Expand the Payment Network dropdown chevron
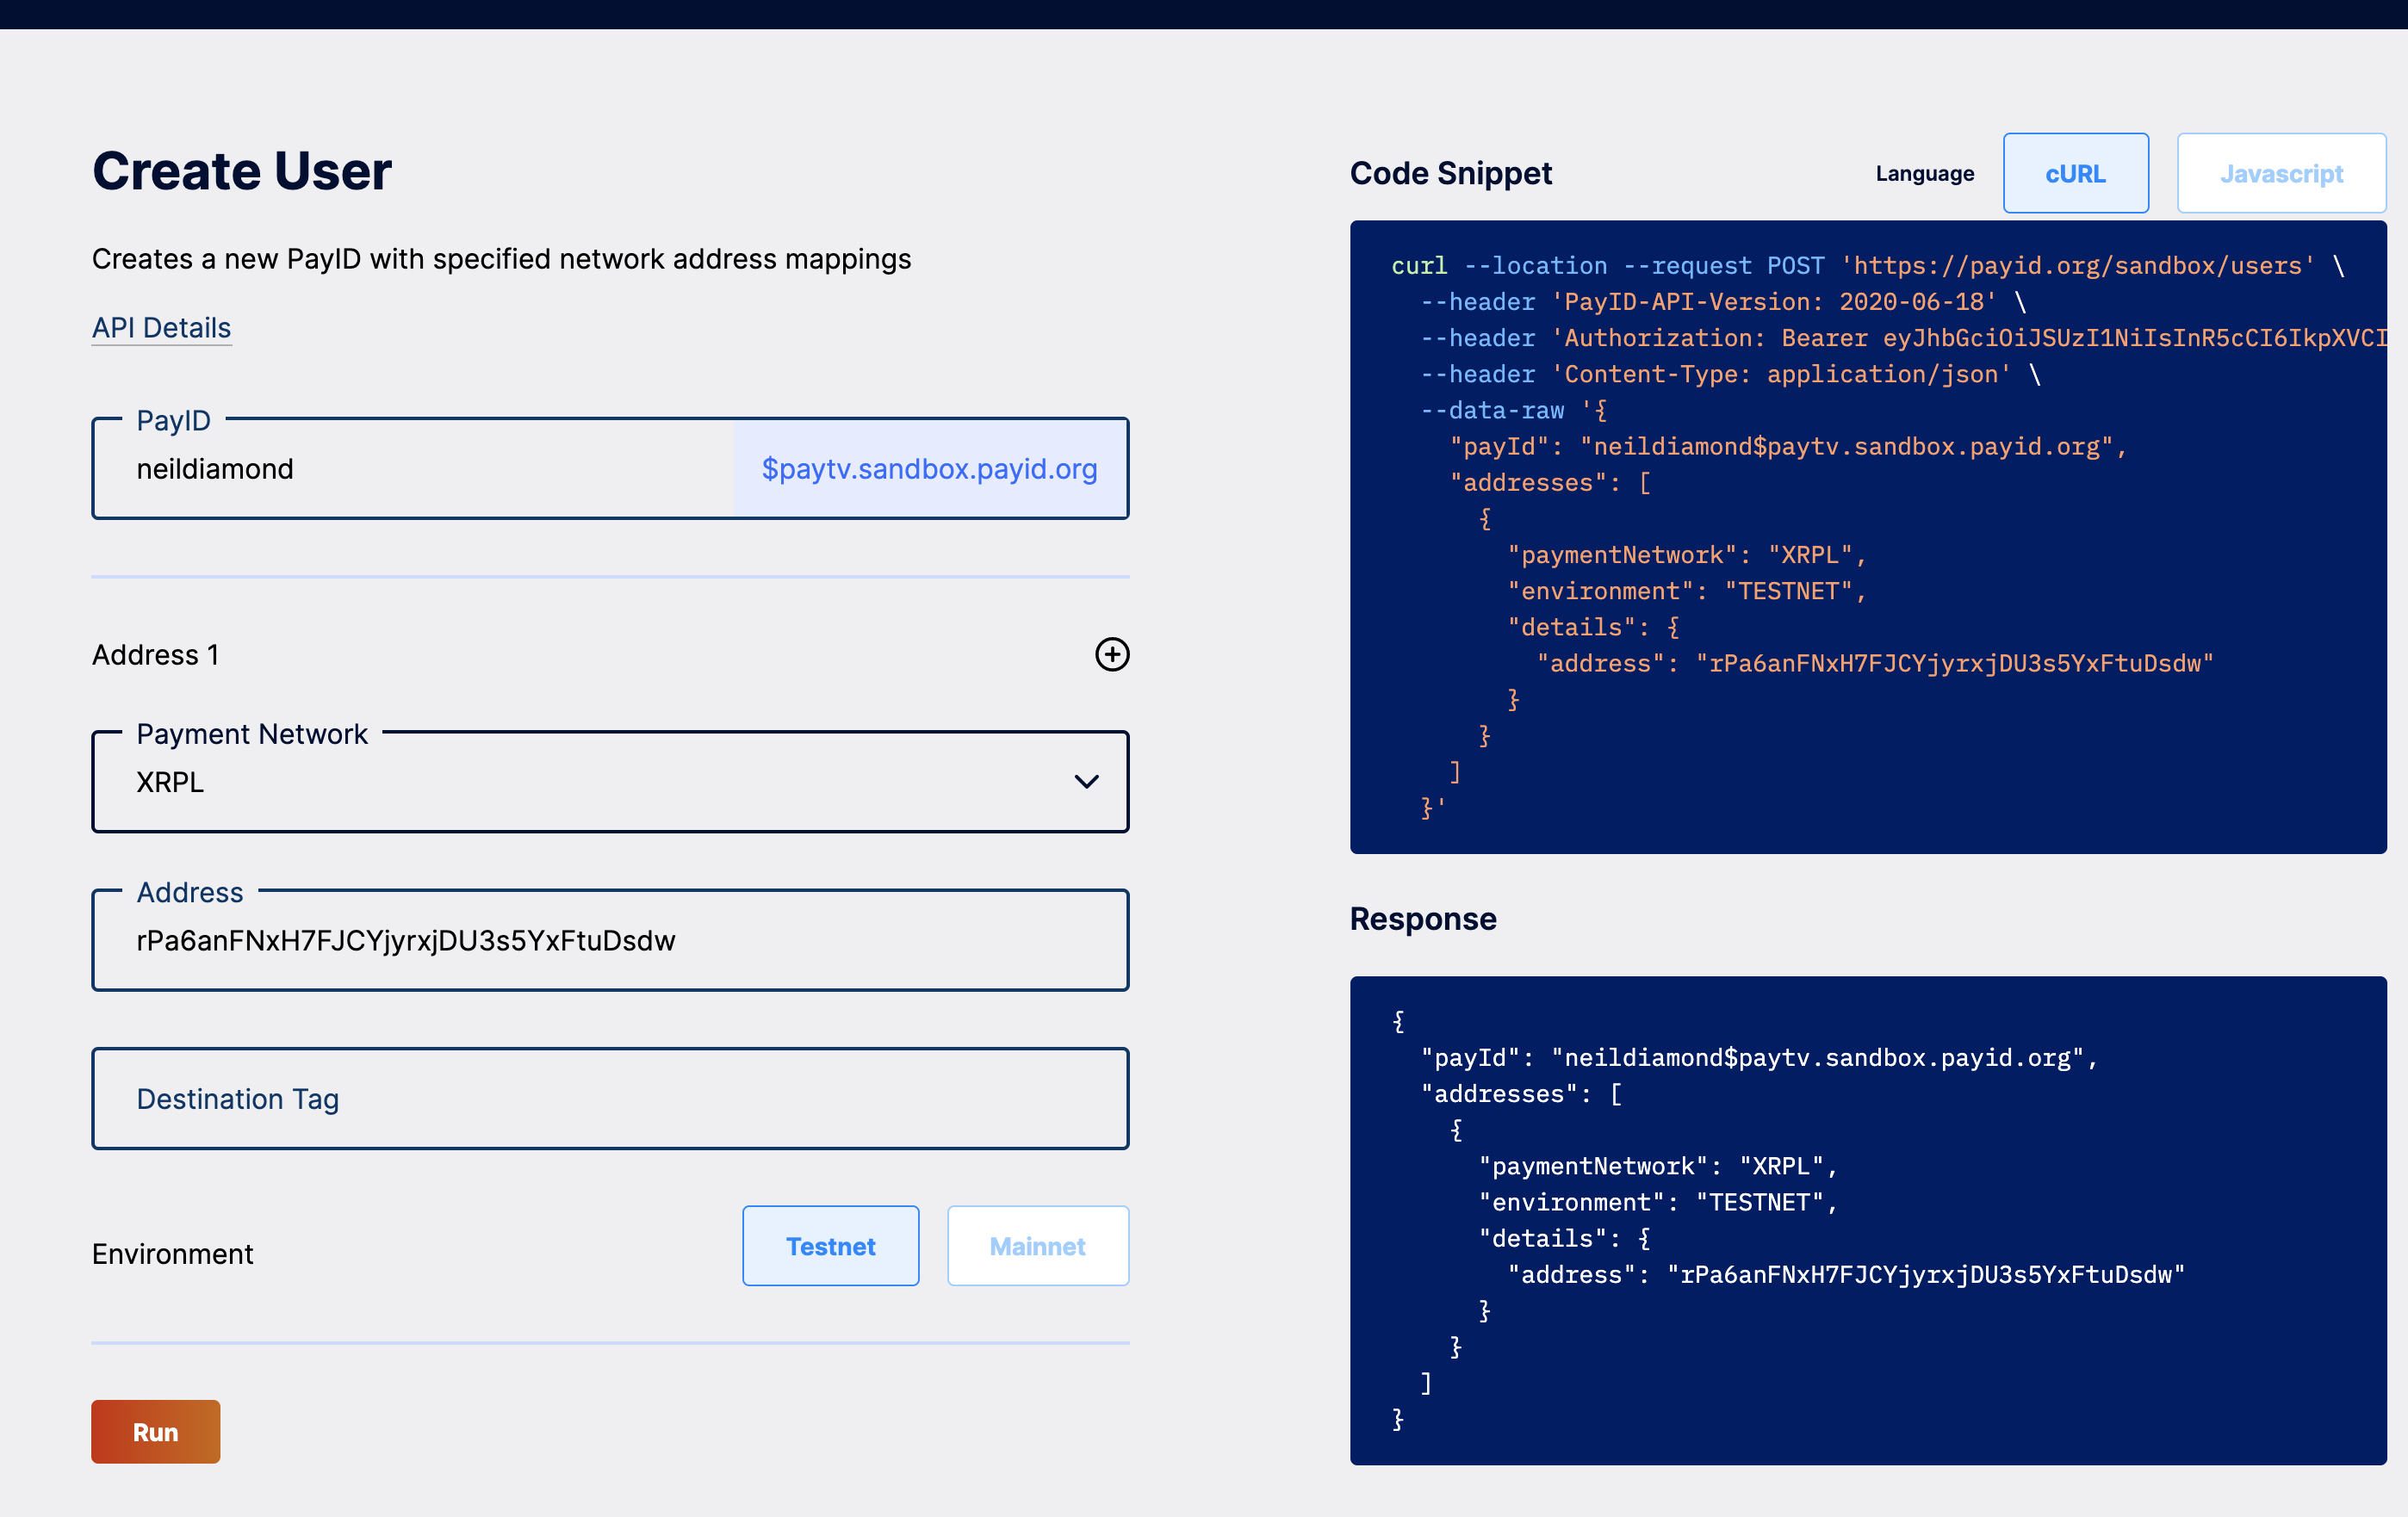2408x1517 pixels. 1086,781
